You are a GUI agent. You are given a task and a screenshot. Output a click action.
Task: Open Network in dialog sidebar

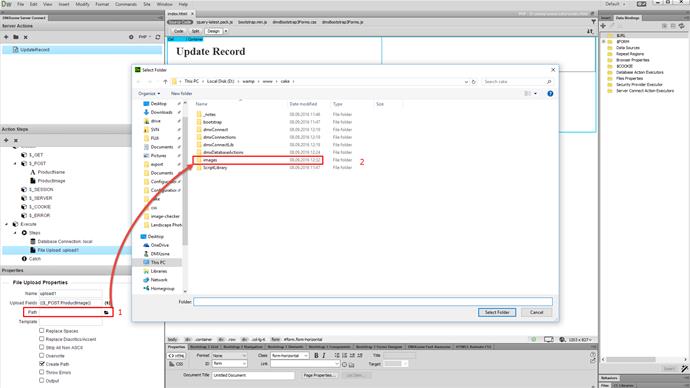pos(158,280)
